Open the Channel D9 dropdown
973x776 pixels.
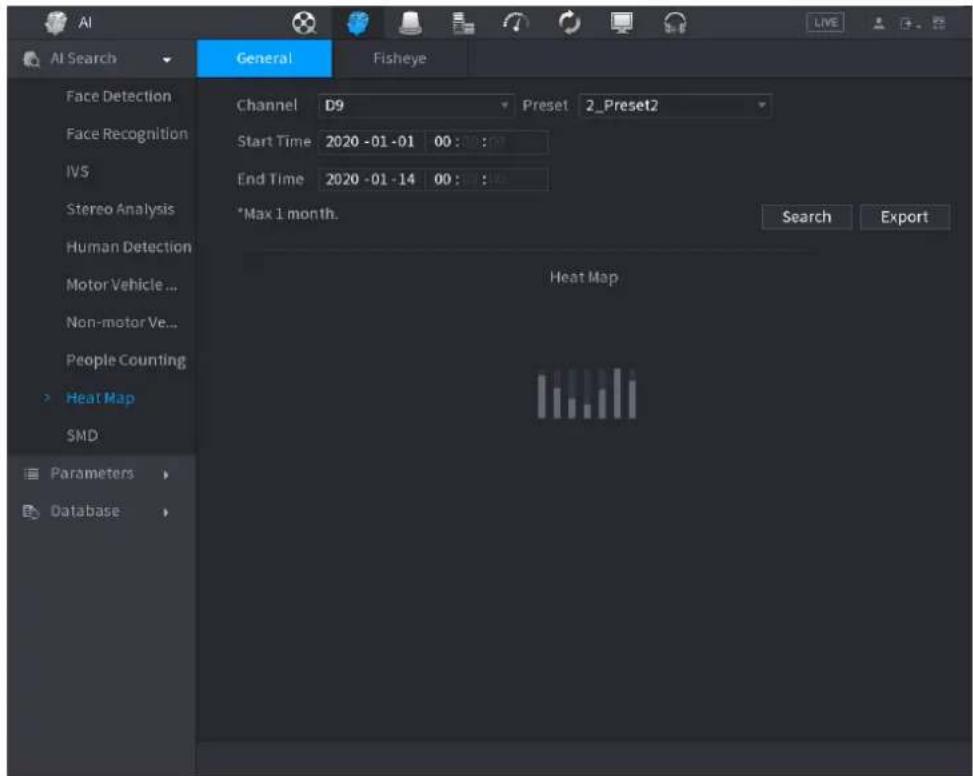tap(416, 105)
